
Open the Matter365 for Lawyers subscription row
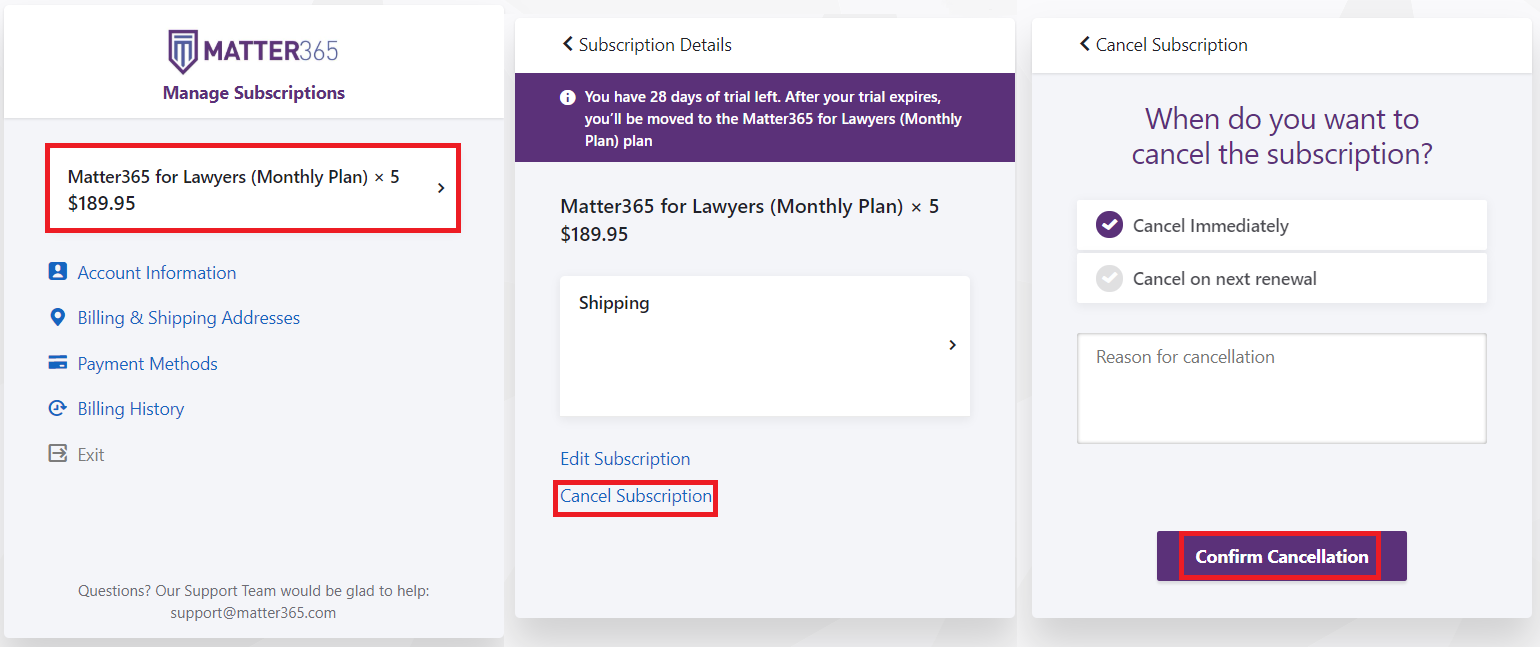click(x=253, y=188)
